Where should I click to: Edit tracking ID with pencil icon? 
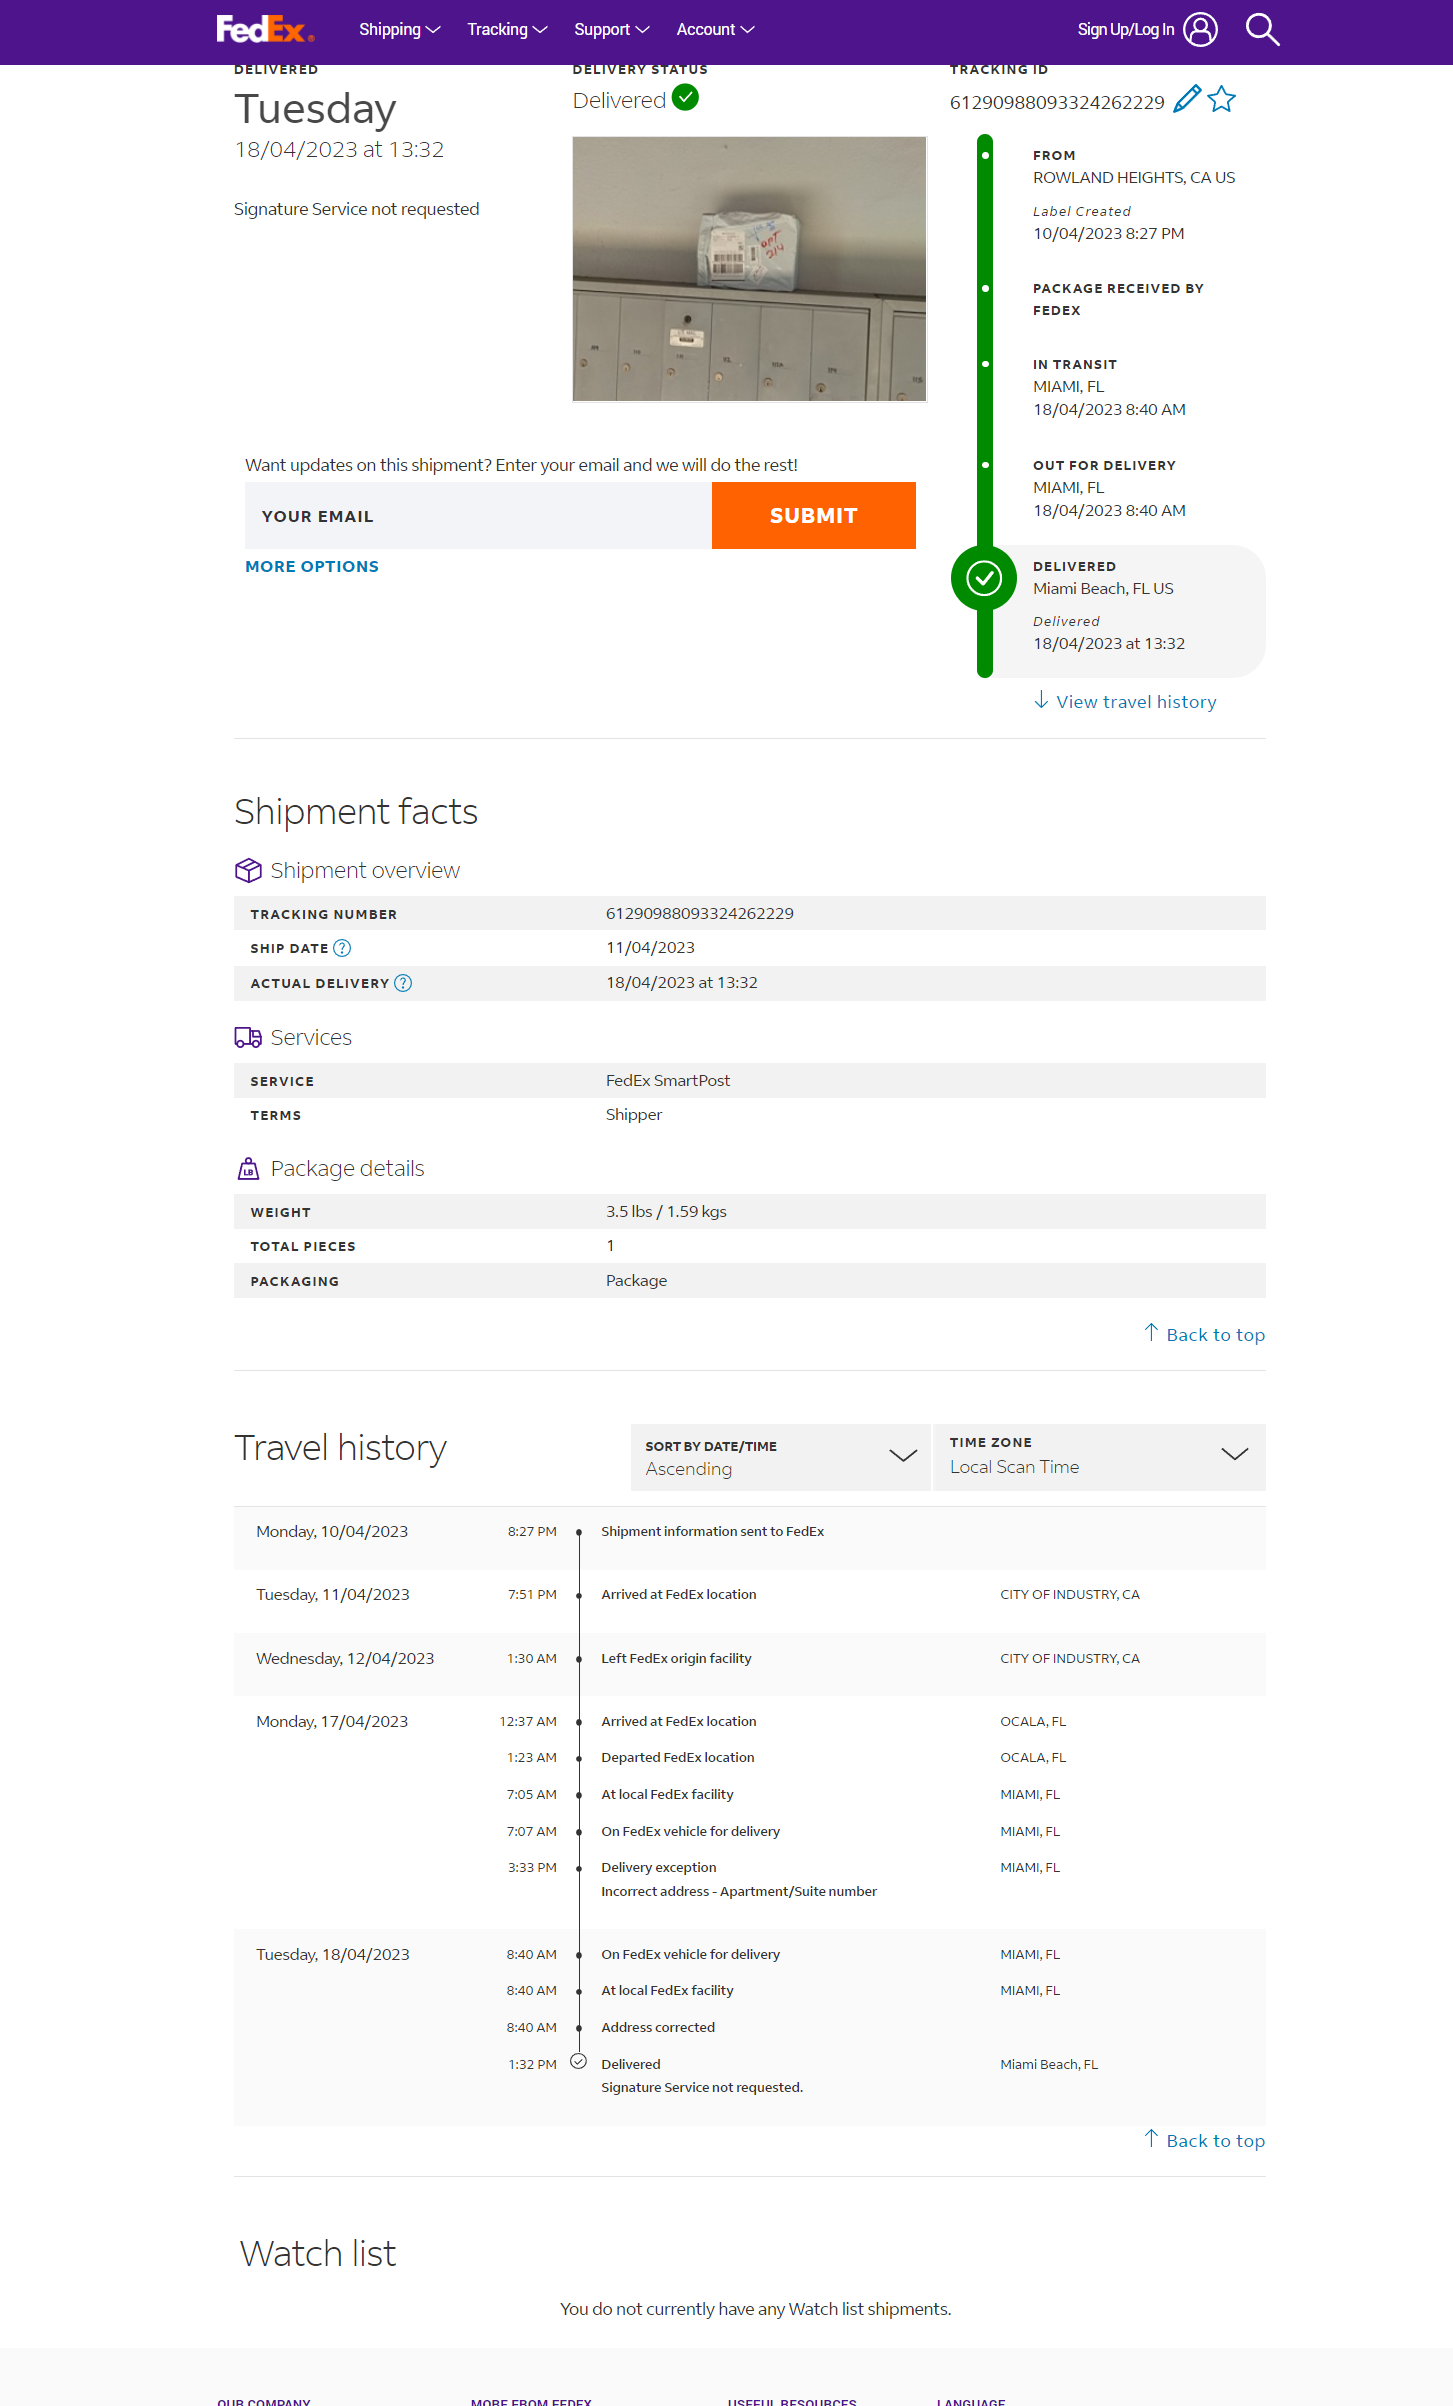coord(1187,100)
